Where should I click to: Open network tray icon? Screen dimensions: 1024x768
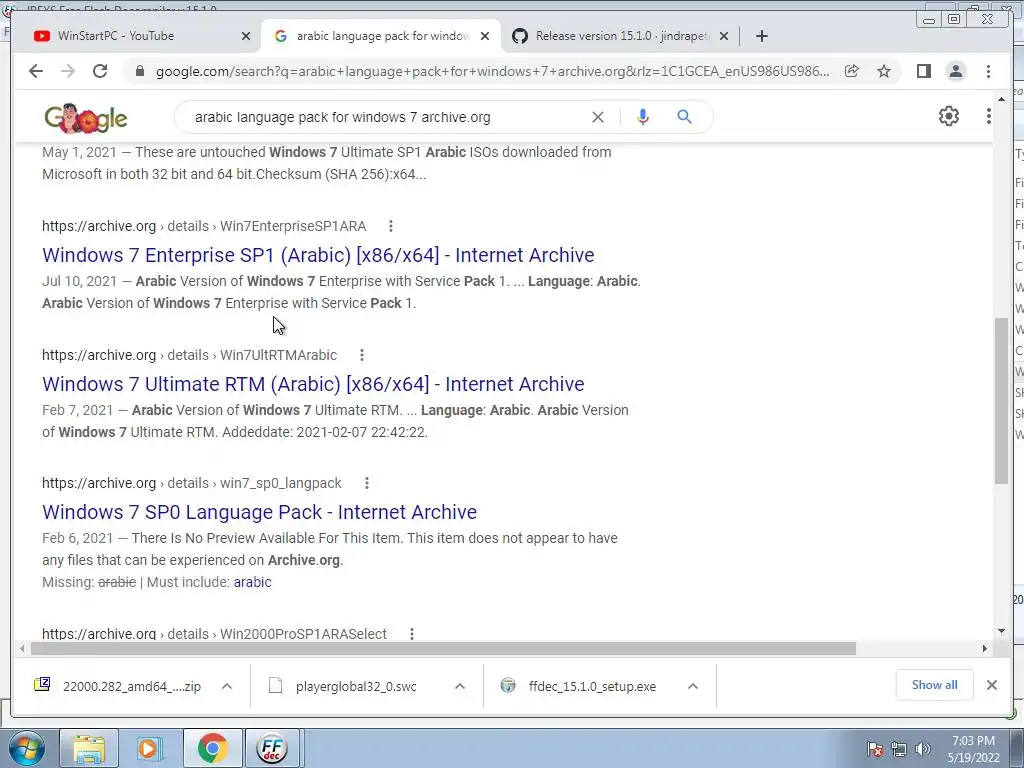(899, 749)
